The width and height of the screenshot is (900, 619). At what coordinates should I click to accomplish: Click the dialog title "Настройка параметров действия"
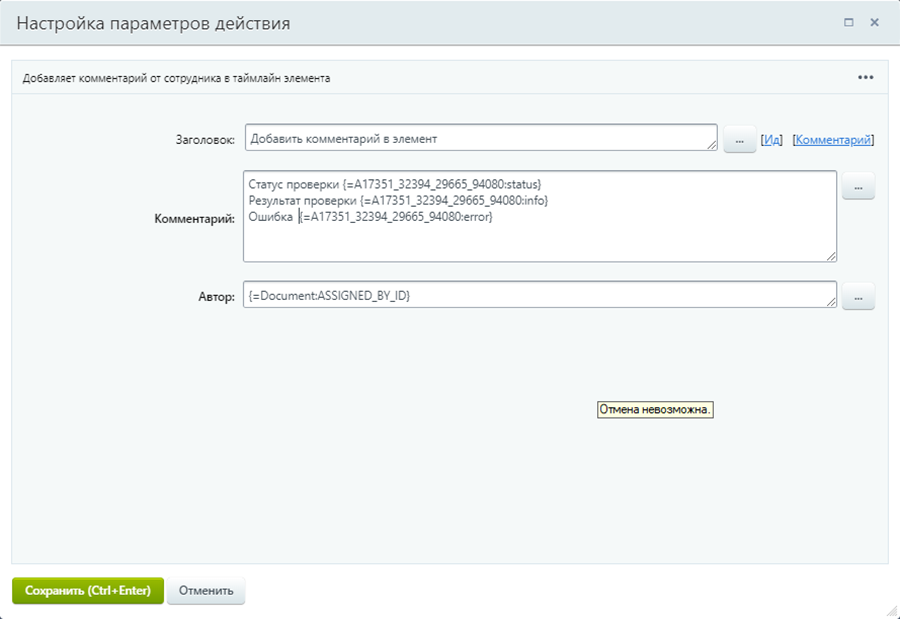click(x=153, y=23)
